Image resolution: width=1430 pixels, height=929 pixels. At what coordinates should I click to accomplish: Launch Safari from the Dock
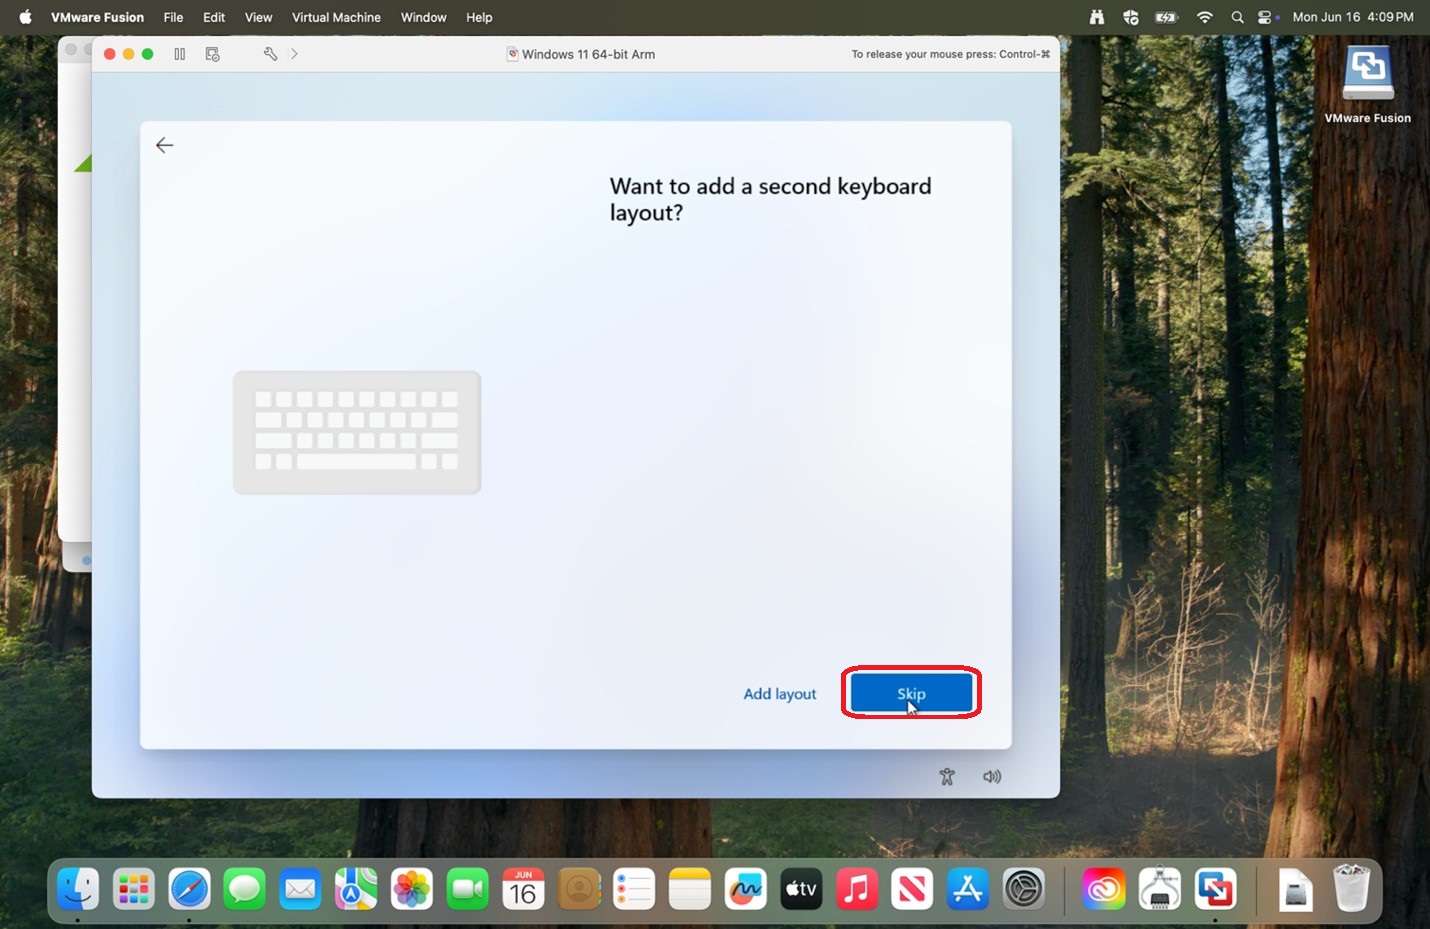[x=189, y=889]
